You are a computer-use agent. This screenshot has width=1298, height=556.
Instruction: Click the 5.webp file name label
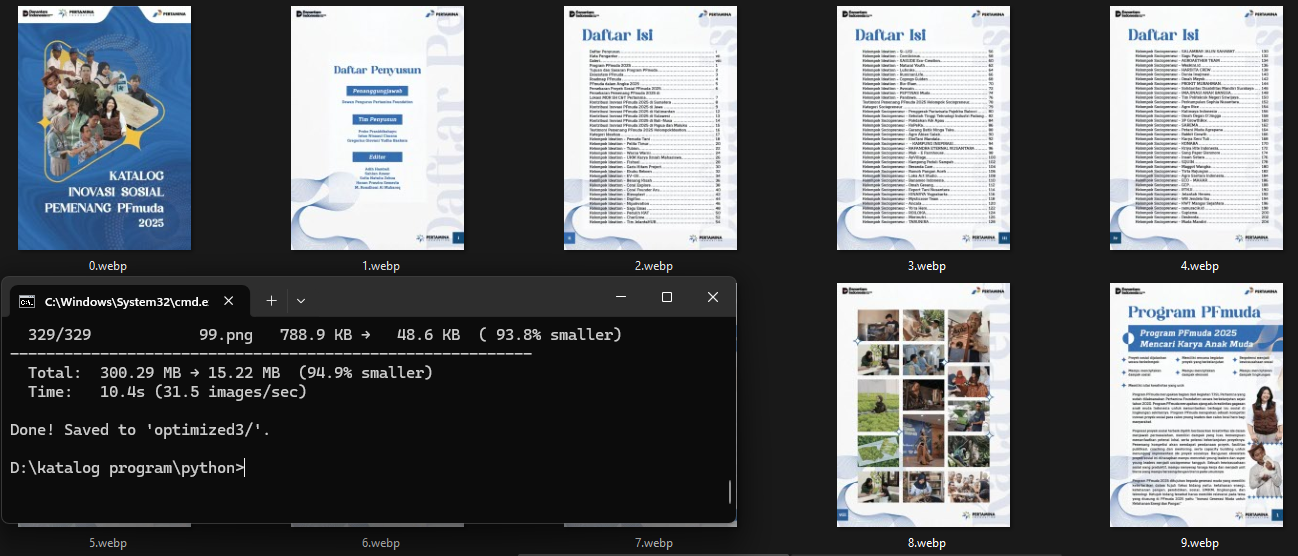105,543
